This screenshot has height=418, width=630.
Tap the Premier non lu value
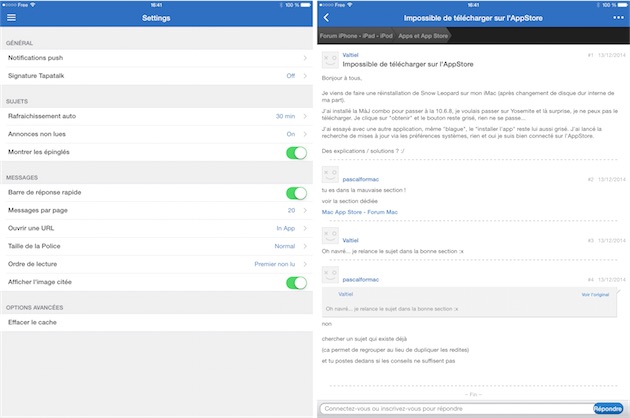pyautogui.click(x=275, y=264)
